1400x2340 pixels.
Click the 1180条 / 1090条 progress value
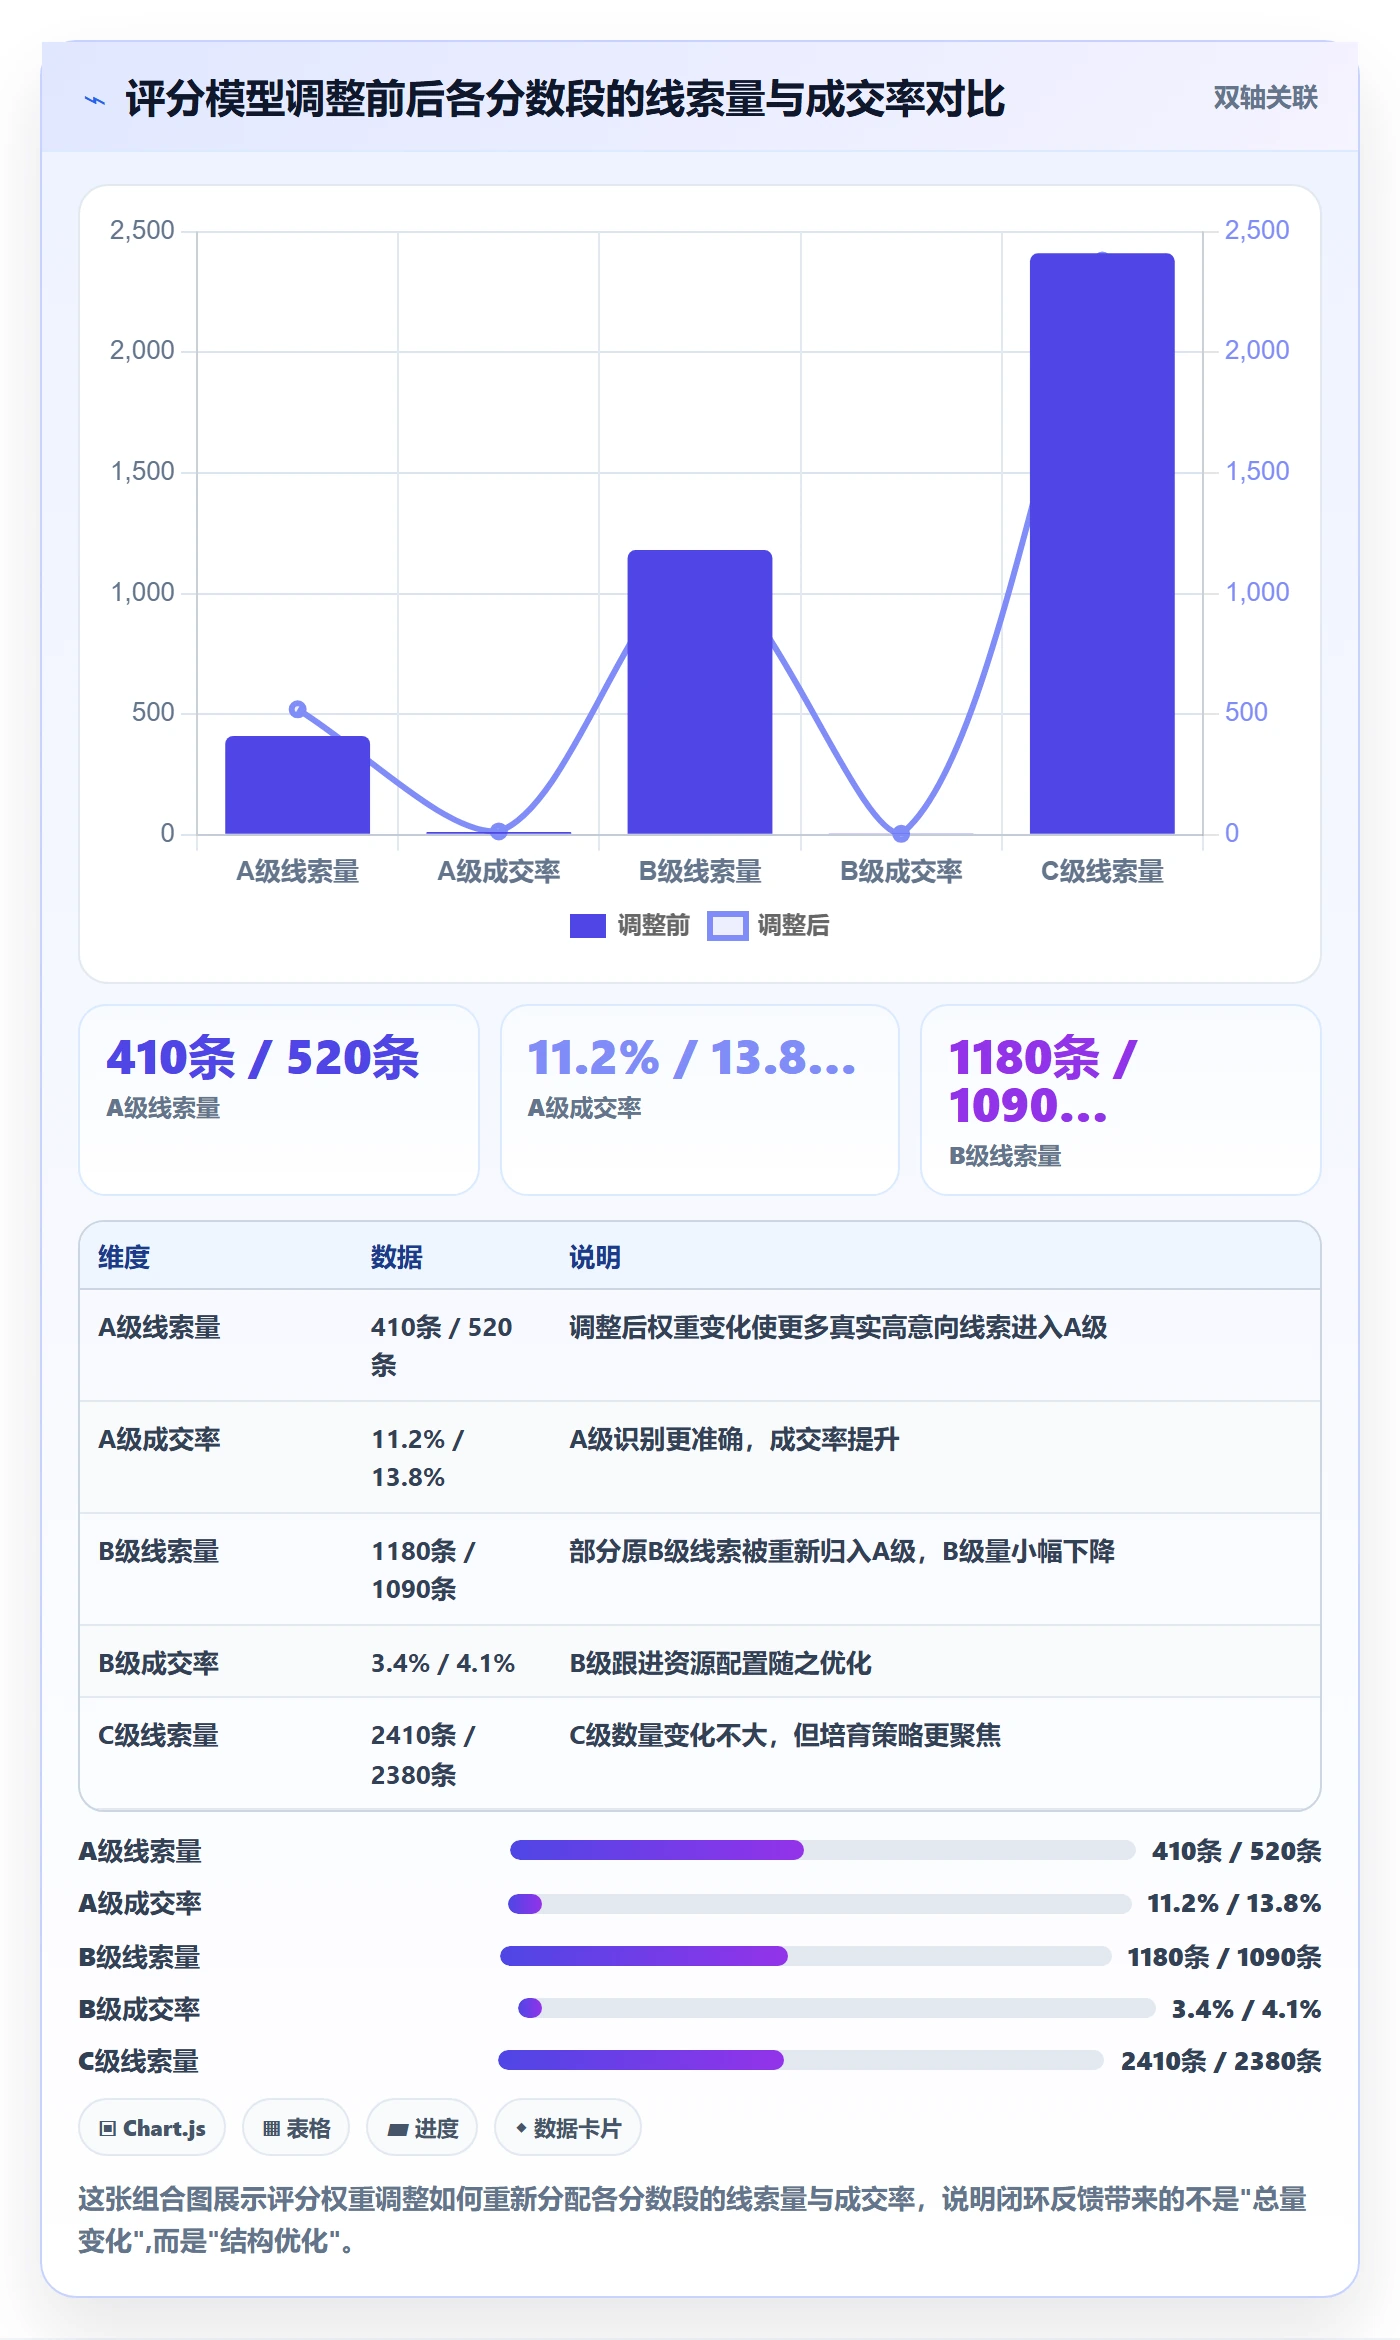tap(1224, 1956)
